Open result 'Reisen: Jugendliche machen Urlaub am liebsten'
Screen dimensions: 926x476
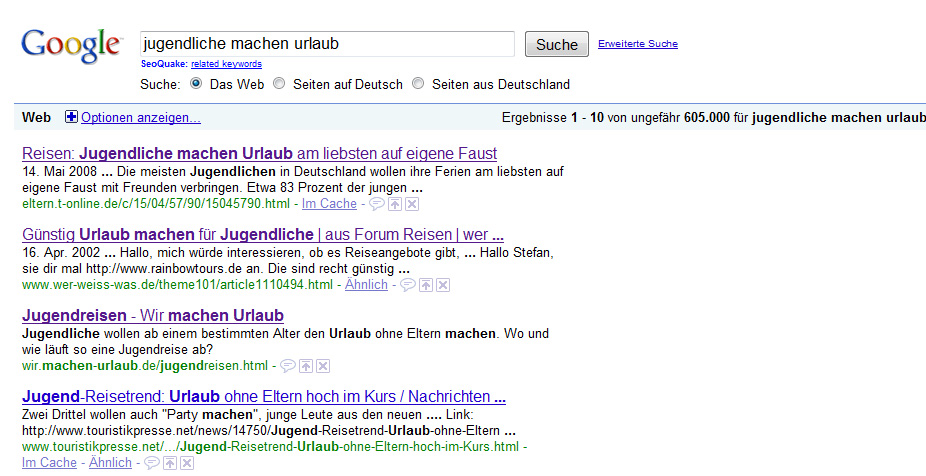pyautogui.click(x=259, y=154)
